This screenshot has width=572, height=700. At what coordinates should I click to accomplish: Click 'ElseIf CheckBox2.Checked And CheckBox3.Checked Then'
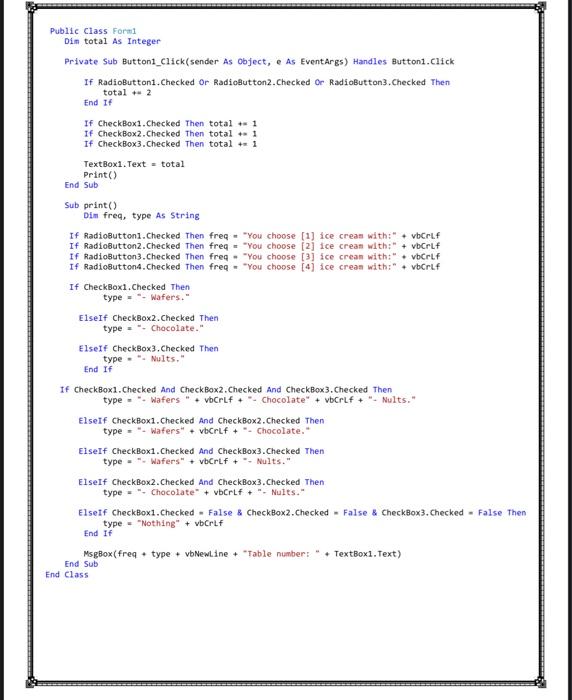pyautogui.click(x=201, y=482)
